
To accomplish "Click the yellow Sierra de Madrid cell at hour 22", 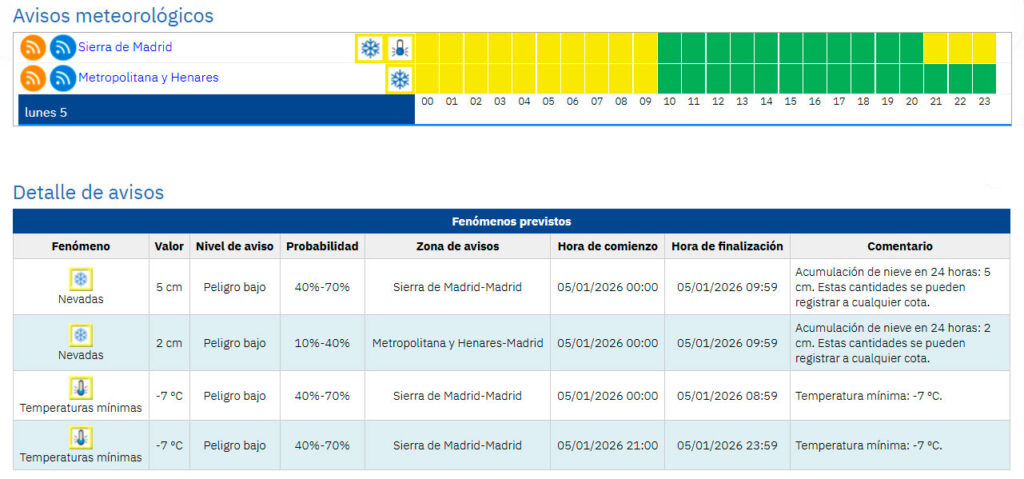I will [960, 47].
